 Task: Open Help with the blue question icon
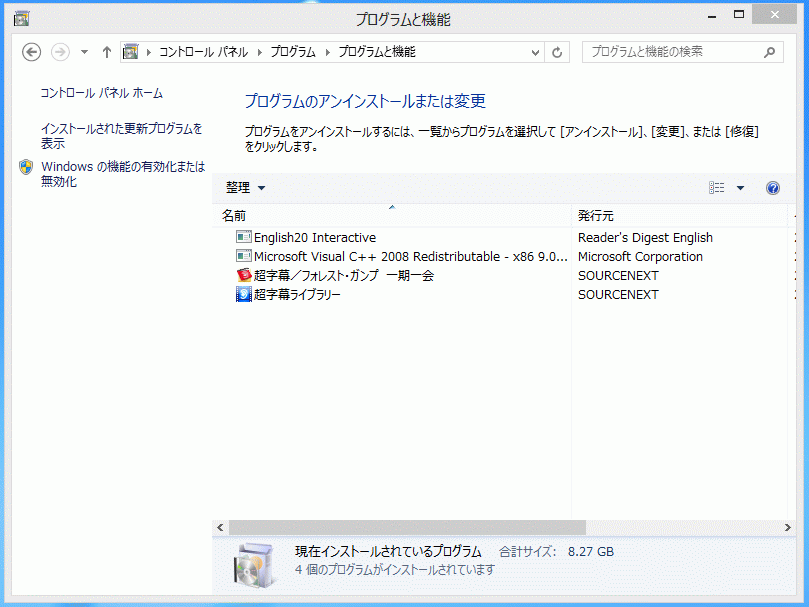773,188
